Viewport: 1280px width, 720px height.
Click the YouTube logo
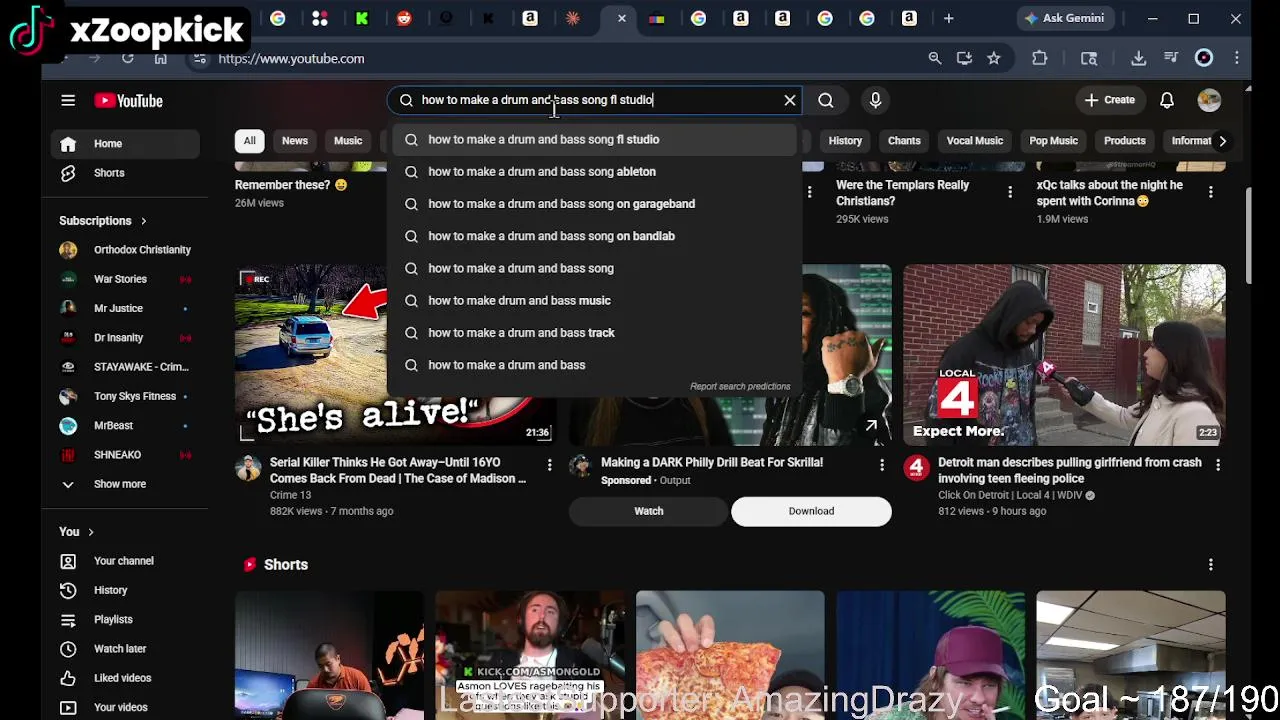tap(128, 100)
